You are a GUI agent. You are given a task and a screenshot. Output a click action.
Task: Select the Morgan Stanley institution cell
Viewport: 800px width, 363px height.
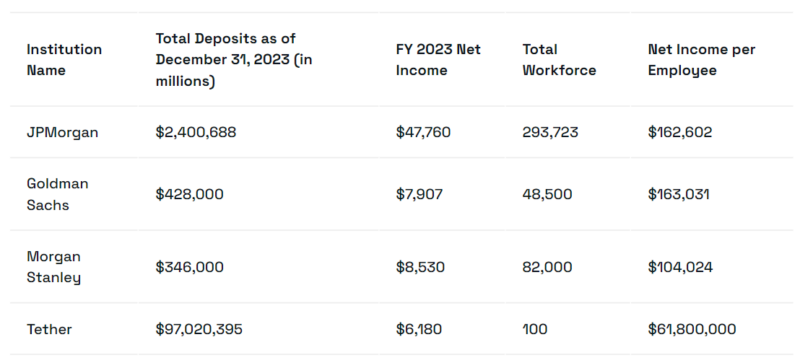pos(54,267)
